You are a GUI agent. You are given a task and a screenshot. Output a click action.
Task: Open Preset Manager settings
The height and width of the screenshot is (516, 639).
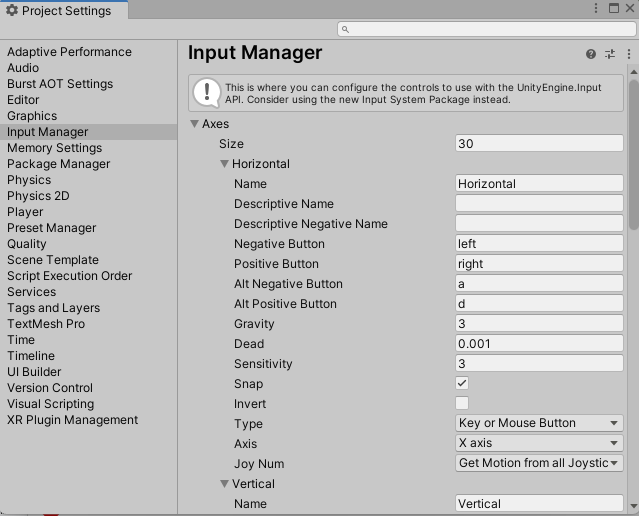[51, 228]
